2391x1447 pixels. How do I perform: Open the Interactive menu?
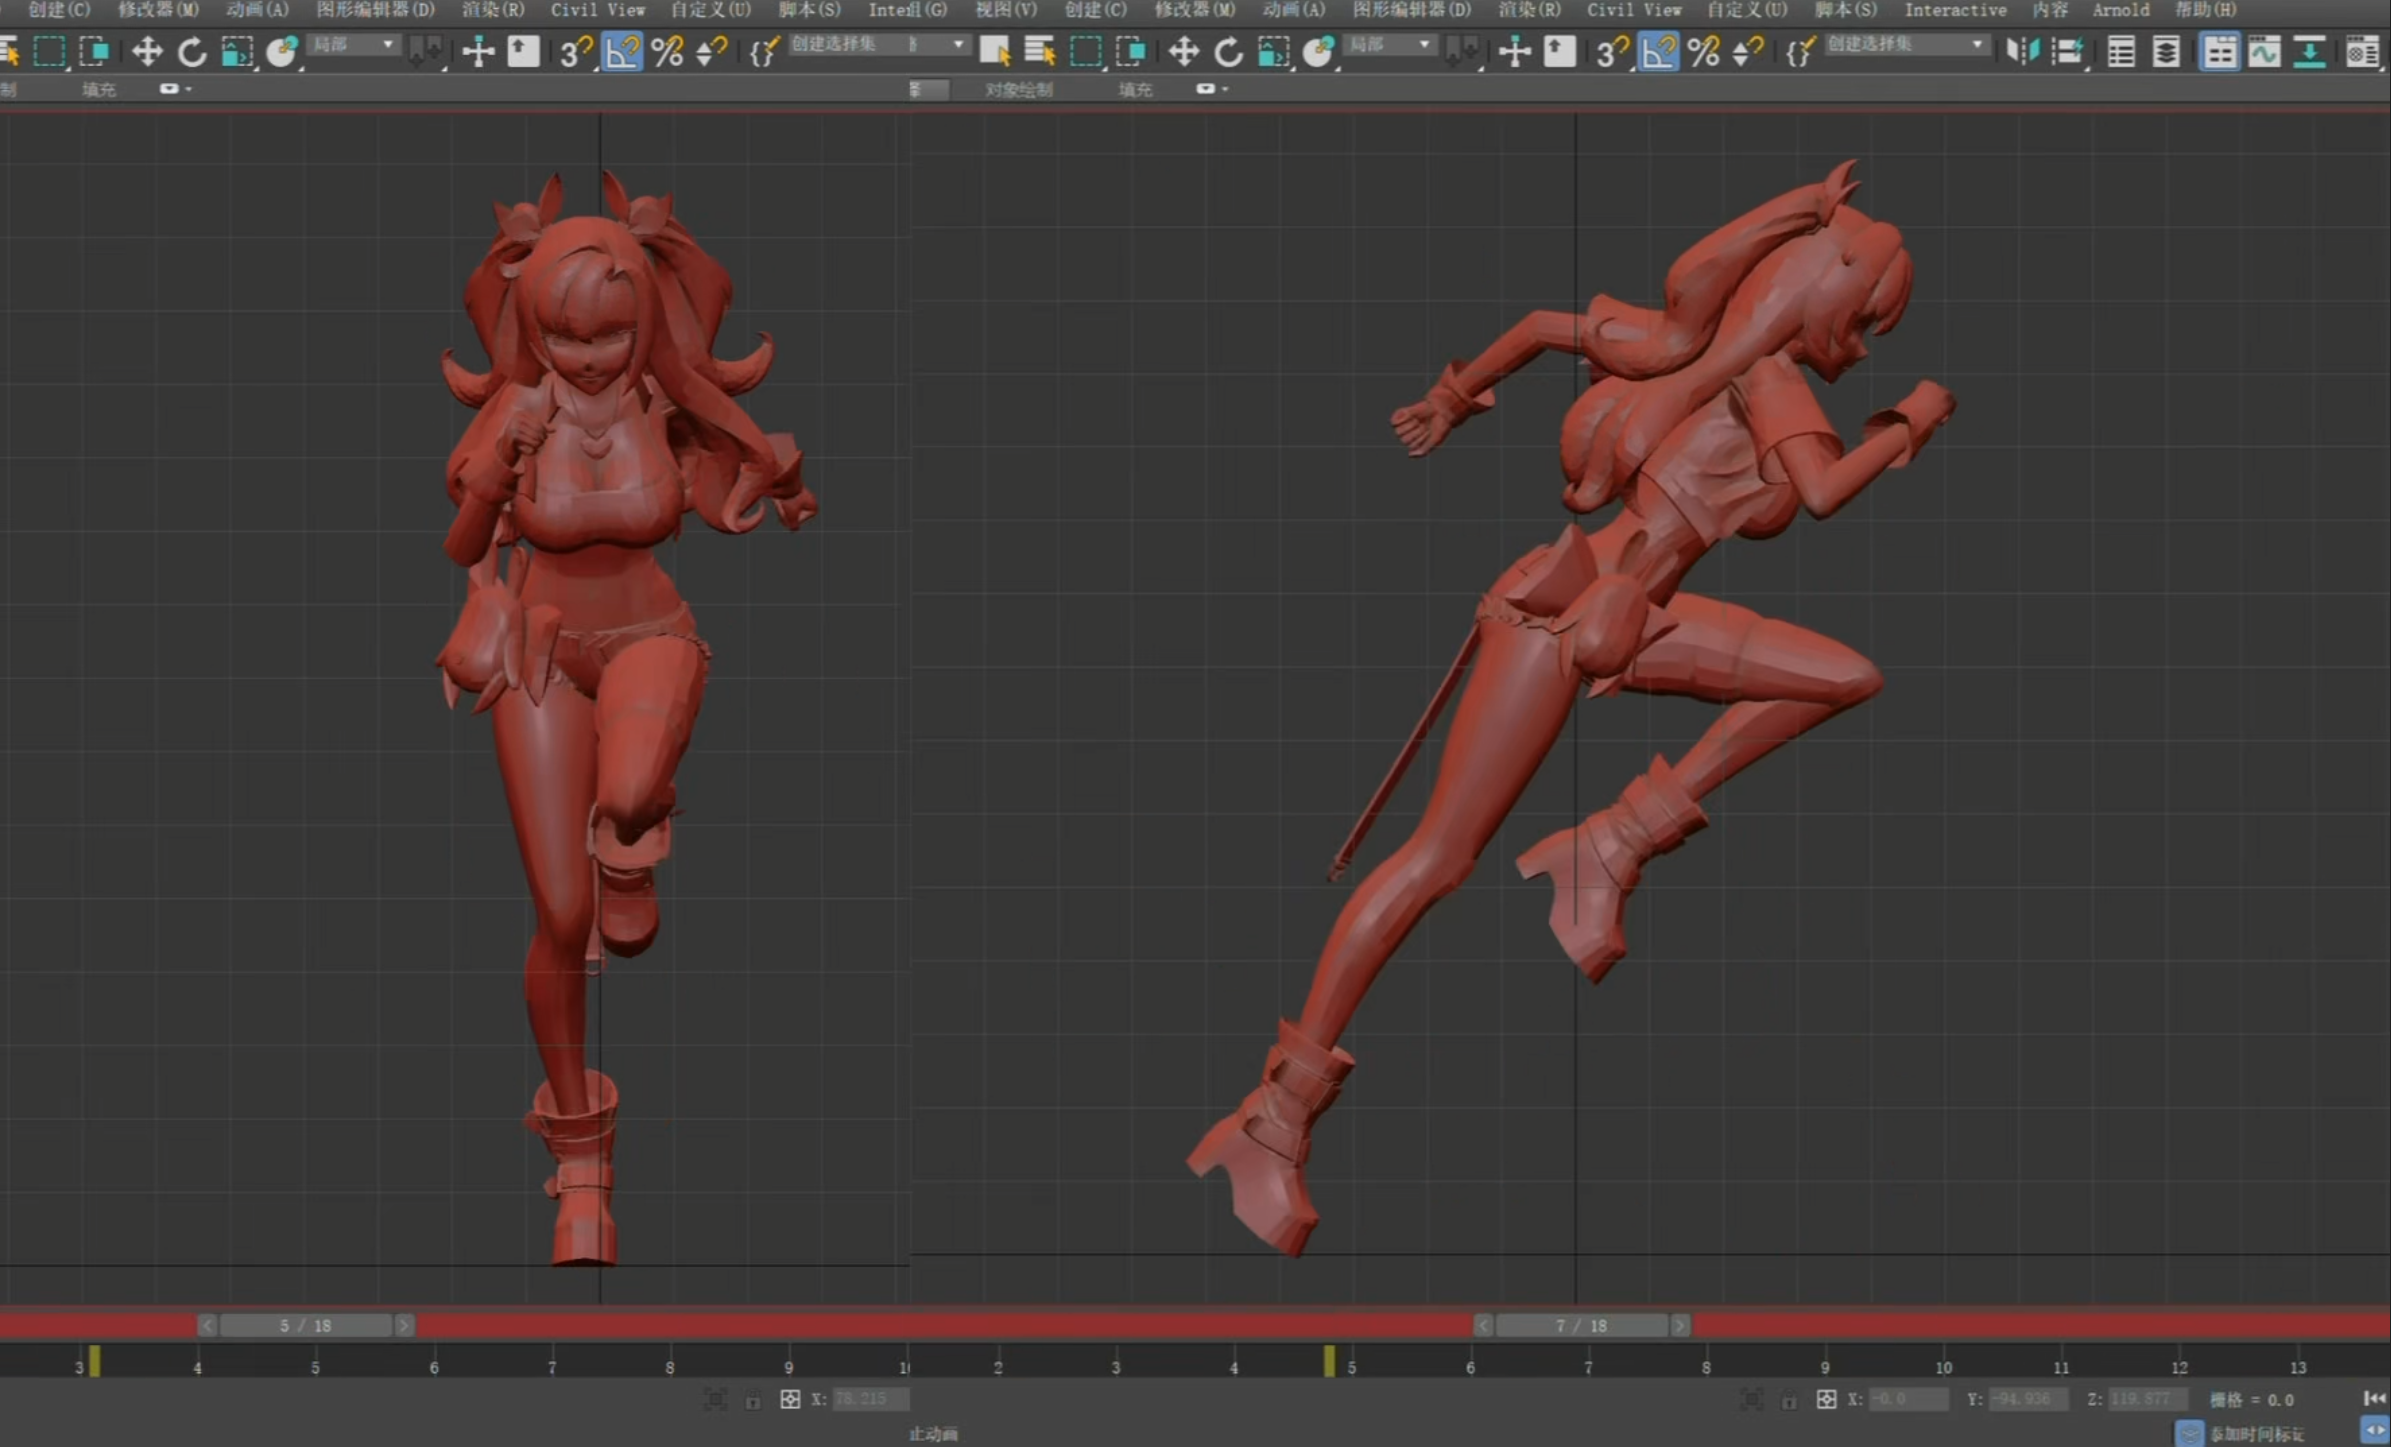pyautogui.click(x=1955, y=10)
